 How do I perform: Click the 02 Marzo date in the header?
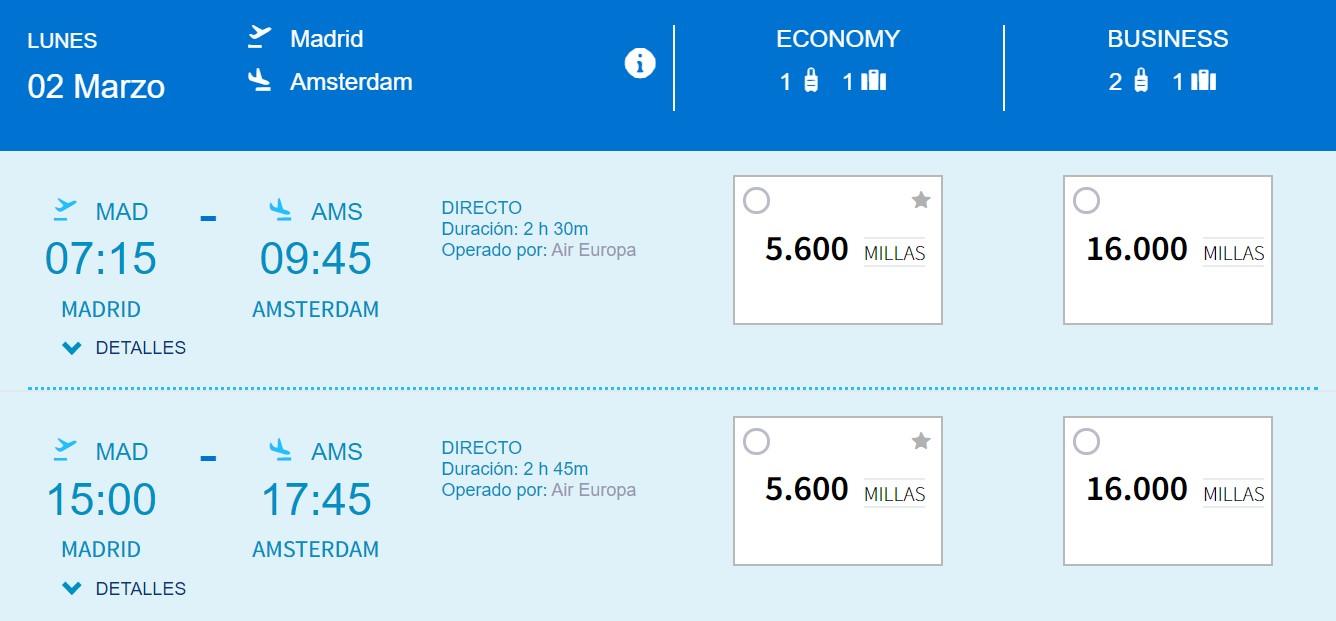coord(96,86)
